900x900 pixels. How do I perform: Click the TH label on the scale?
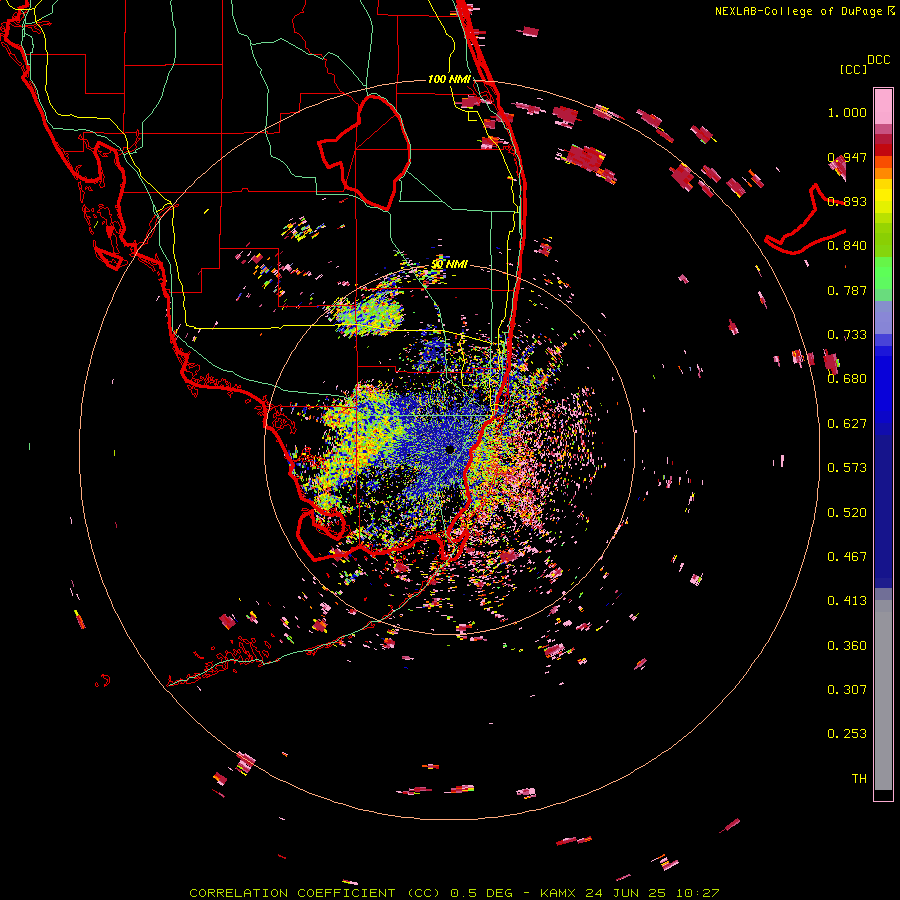pyautogui.click(x=859, y=779)
